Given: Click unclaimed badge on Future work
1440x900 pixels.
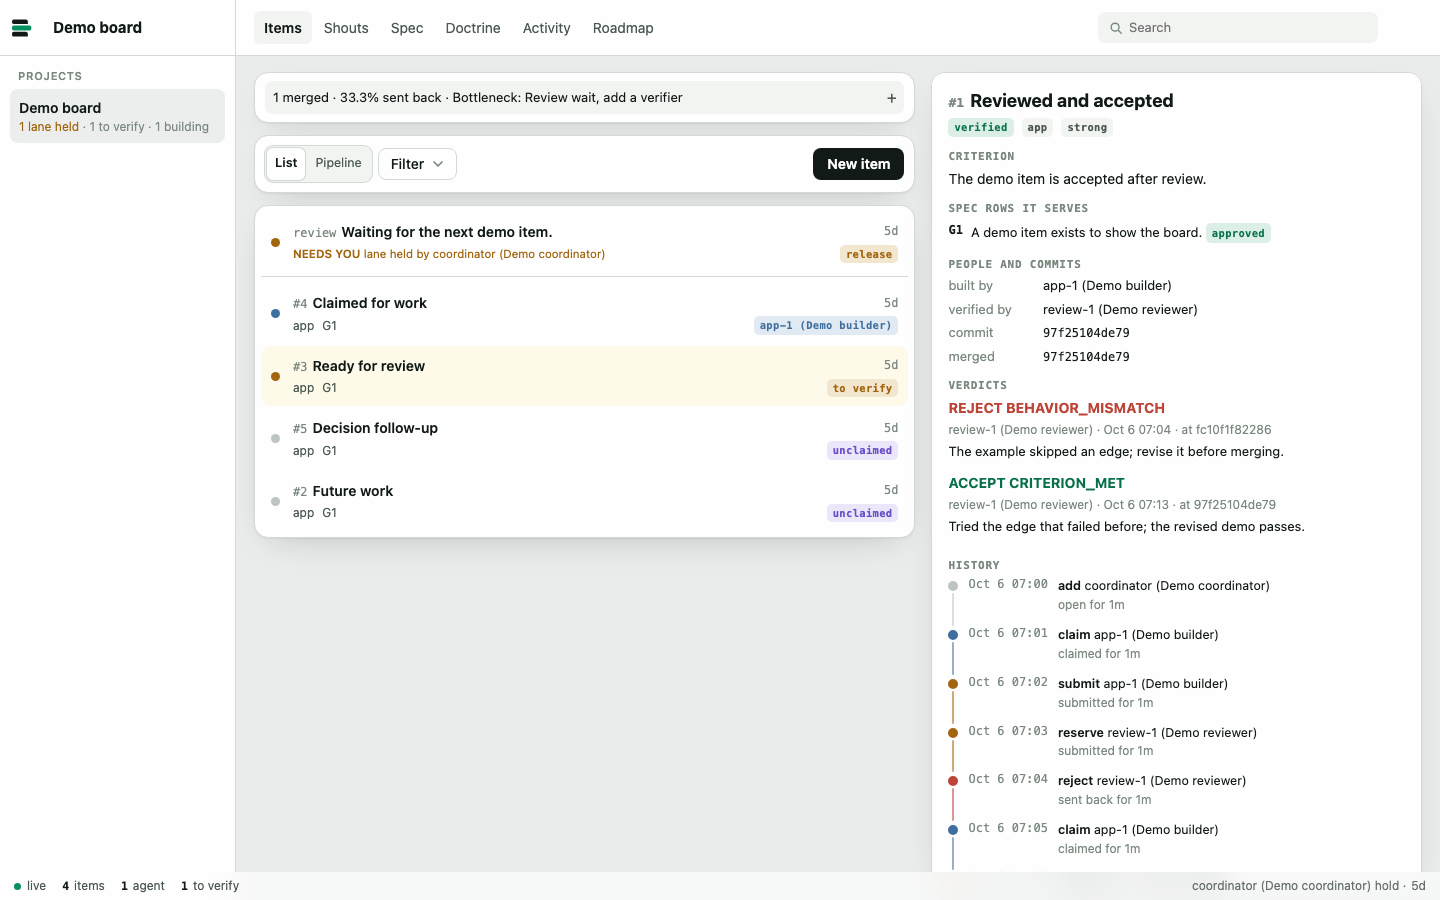Looking at the screenshot, I should 862,513.
